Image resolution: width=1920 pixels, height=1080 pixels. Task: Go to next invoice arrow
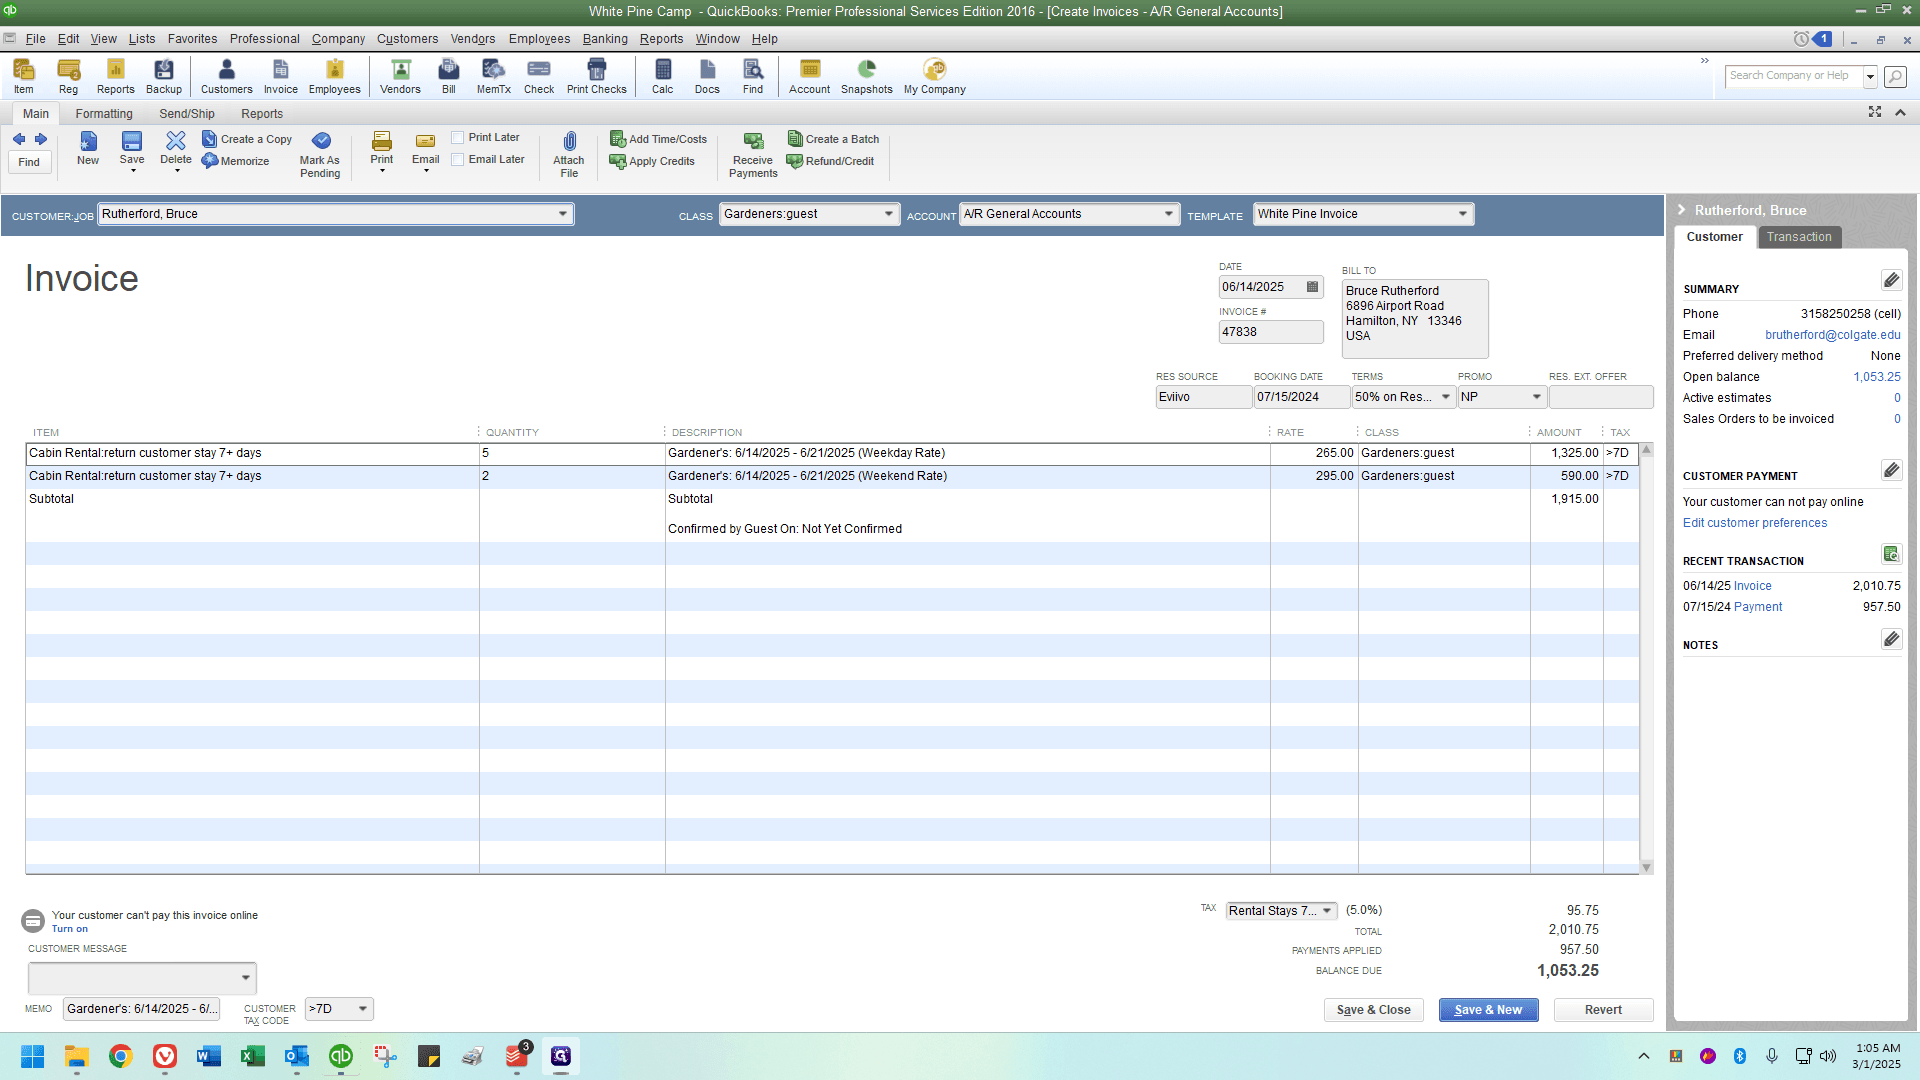click(41, 139)
